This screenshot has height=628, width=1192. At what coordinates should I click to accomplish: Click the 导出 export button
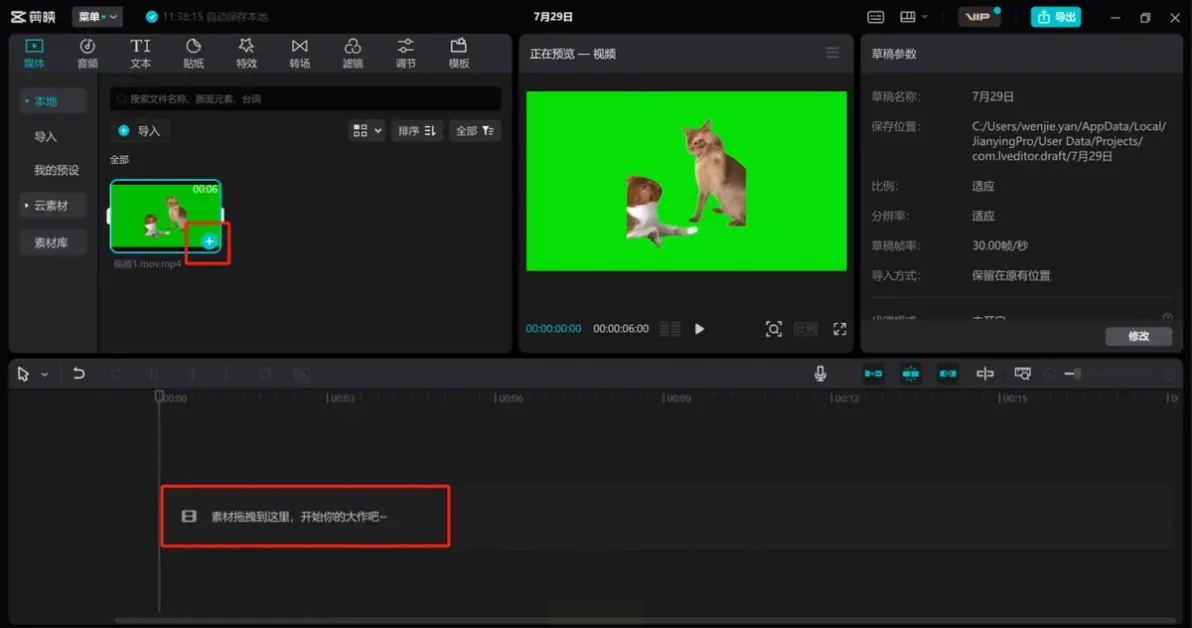pyautogui.click(x=1056, y=17)
